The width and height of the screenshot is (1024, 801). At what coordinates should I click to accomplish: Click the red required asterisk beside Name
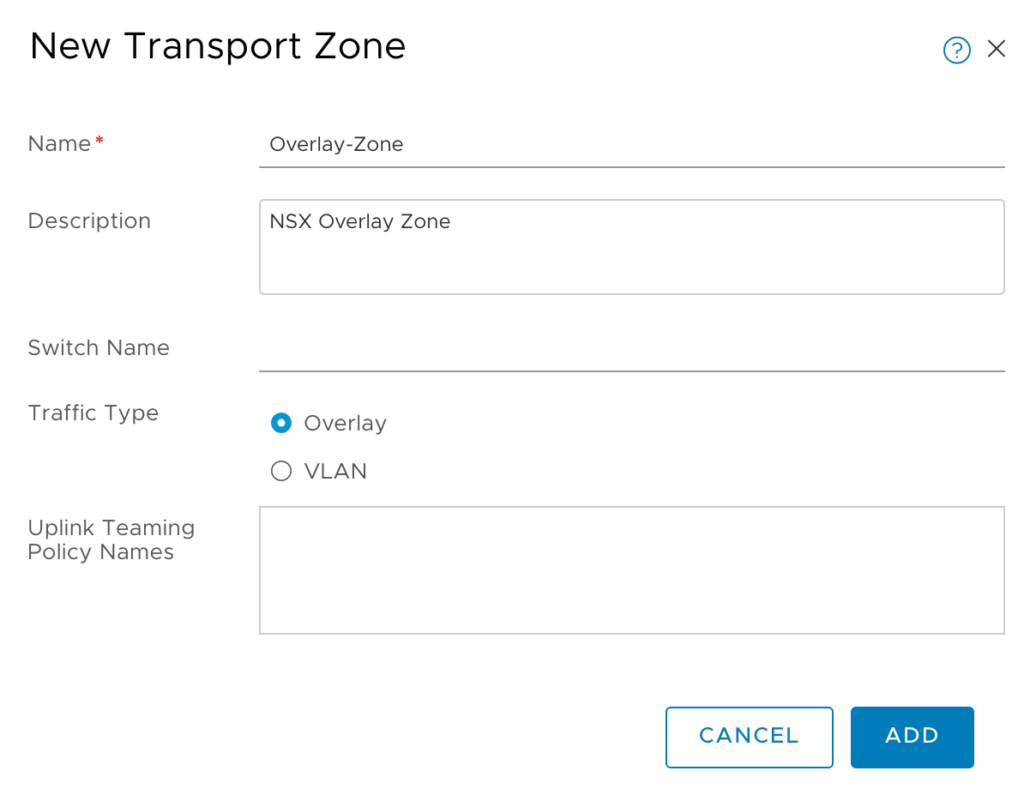(x=99, y=142)
